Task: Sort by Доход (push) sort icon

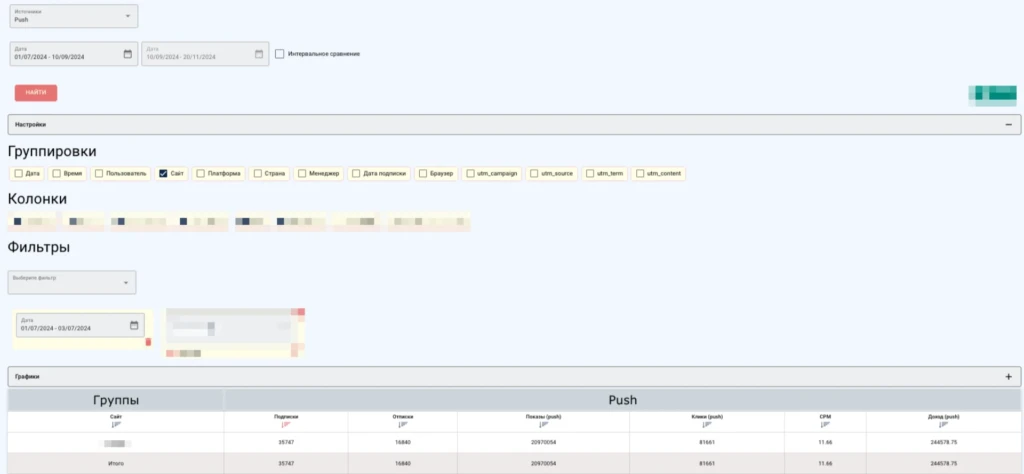Action: [944, 424]
